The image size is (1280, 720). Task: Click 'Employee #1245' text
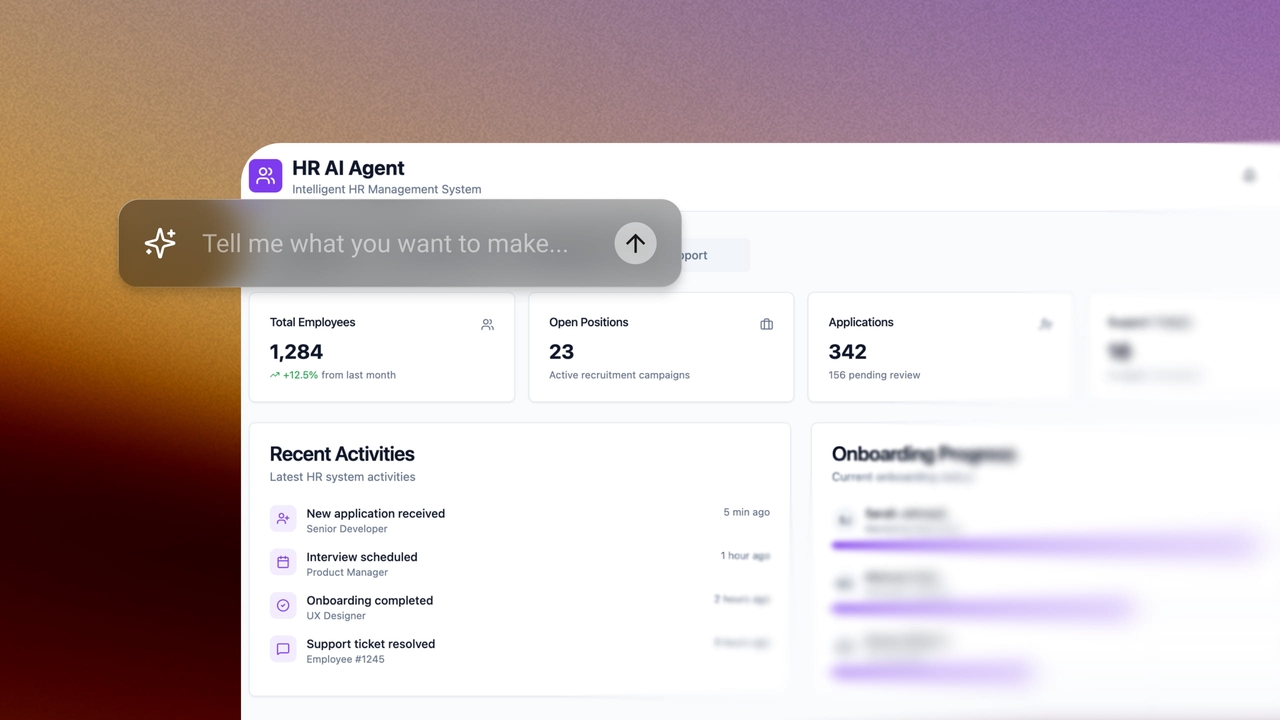click(x=345, y=659)
